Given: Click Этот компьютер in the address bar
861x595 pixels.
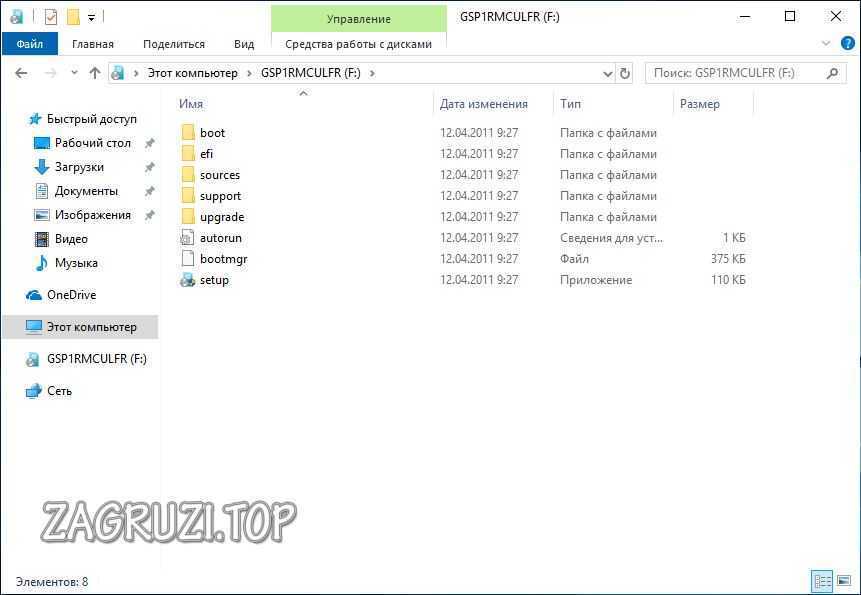Looking at the screenshot, I should 193,73.
